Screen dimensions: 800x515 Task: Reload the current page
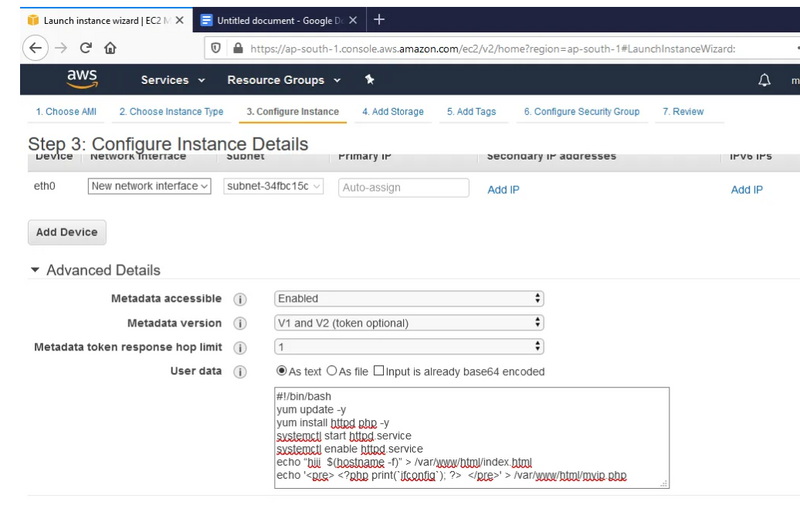[x=85, y=48]
